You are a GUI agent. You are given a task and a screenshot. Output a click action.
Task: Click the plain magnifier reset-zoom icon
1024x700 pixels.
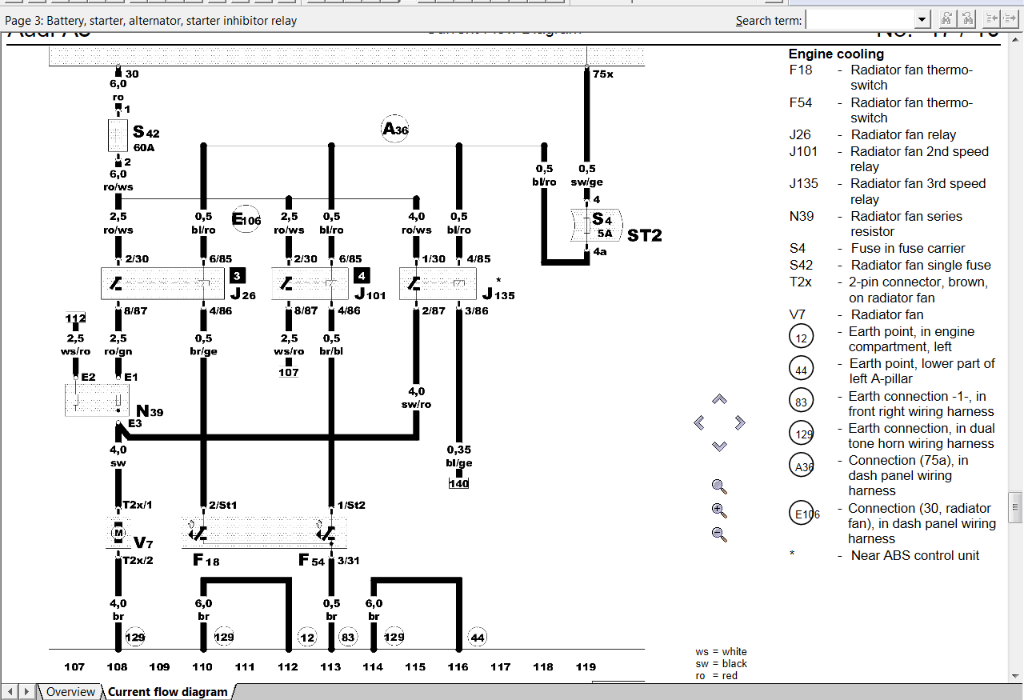pos(719,486)
